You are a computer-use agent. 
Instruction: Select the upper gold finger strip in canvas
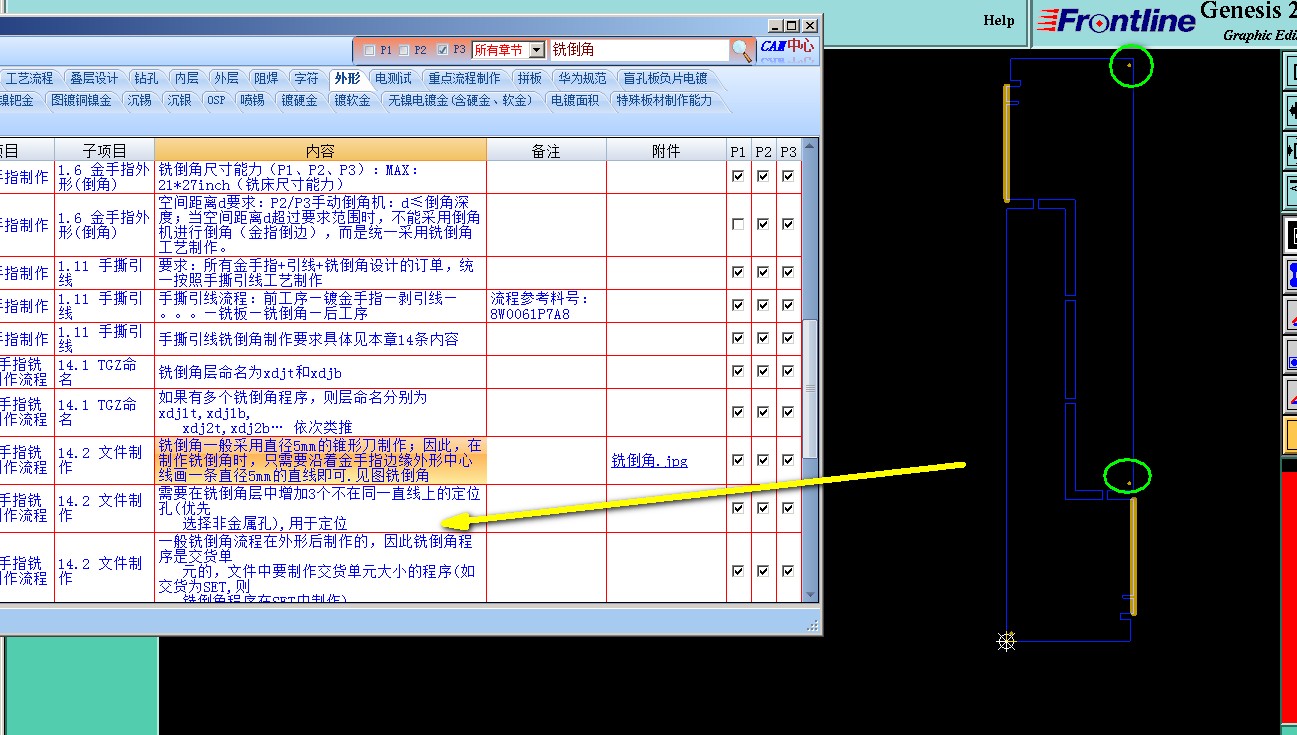click(x=1007, y=143)
